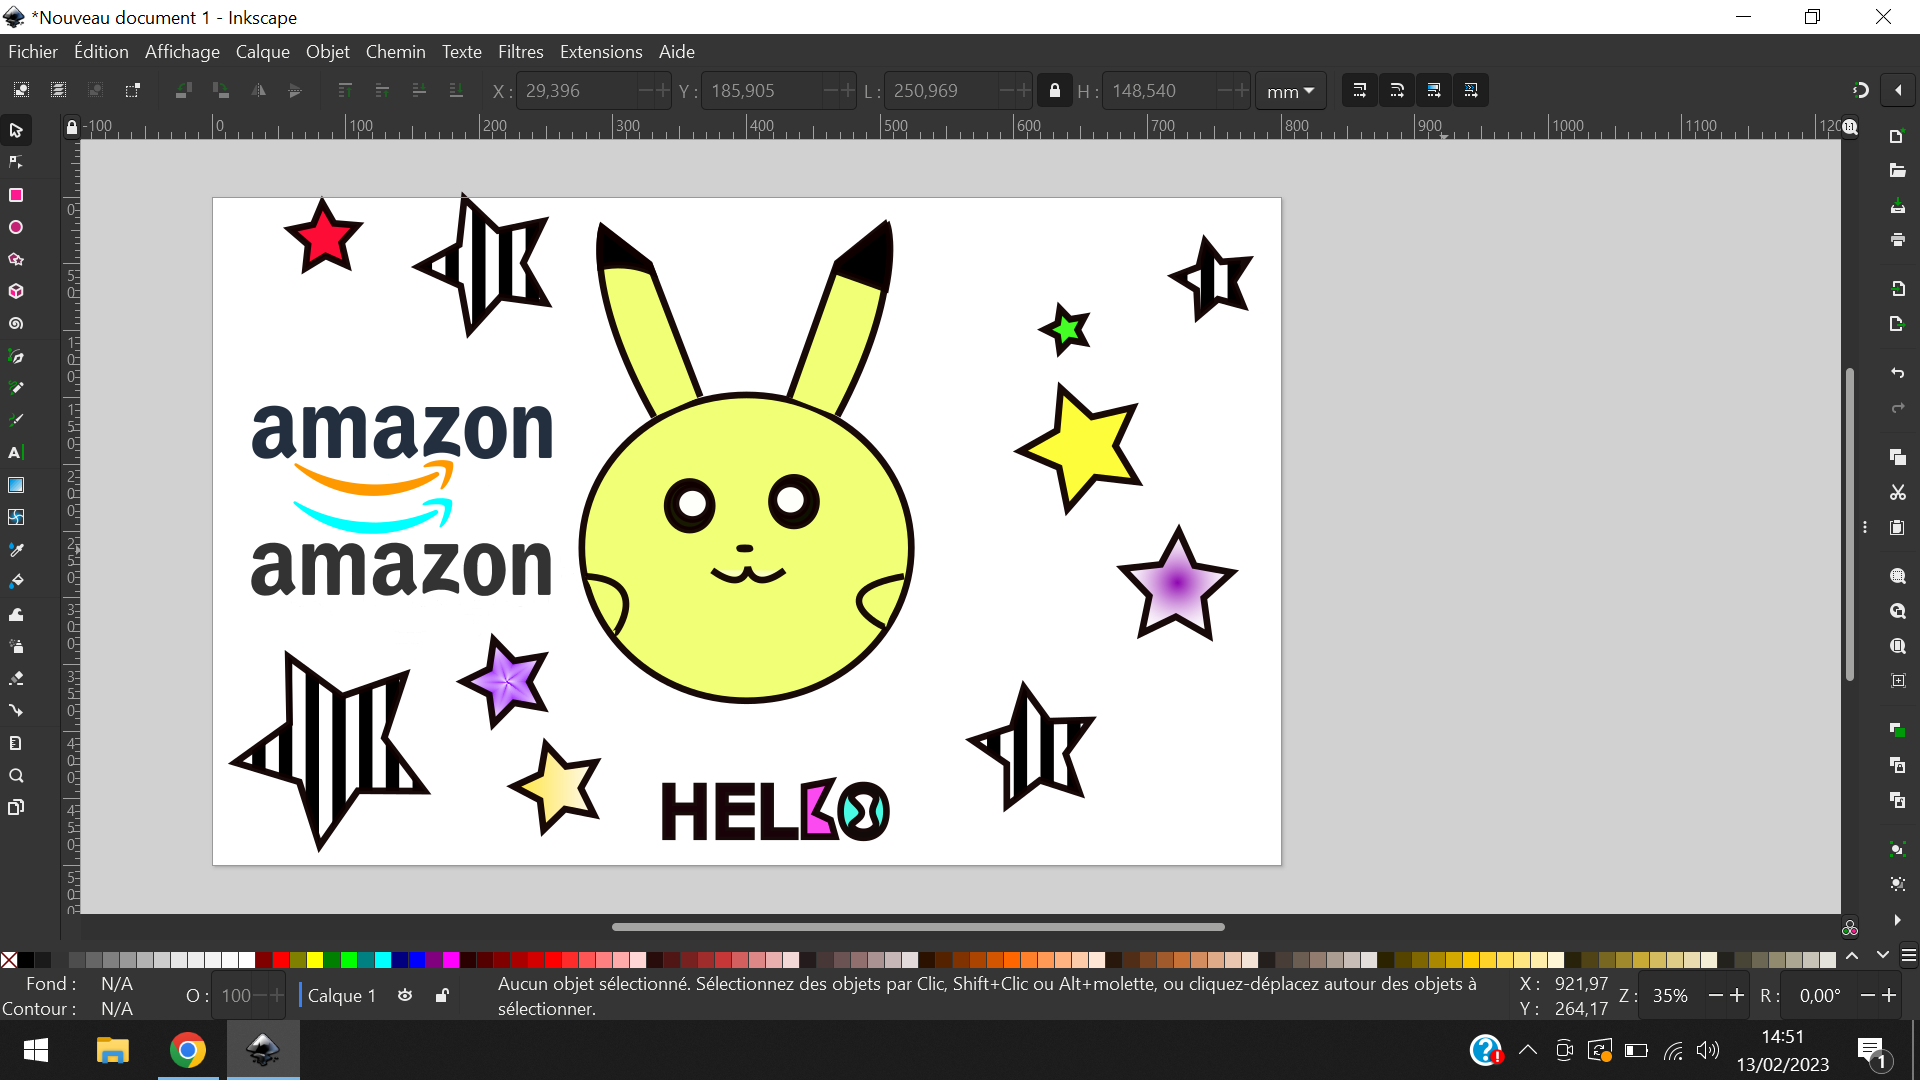Toggle scale rounded corners option
1920x1080 pixels.
point(1397,91)
